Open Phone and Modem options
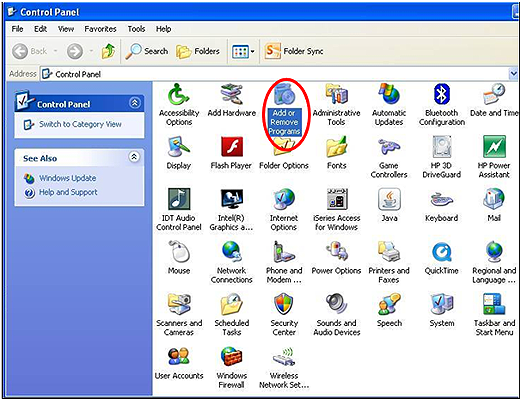This screenshot has width=520, height=399. tap(284, 262)
